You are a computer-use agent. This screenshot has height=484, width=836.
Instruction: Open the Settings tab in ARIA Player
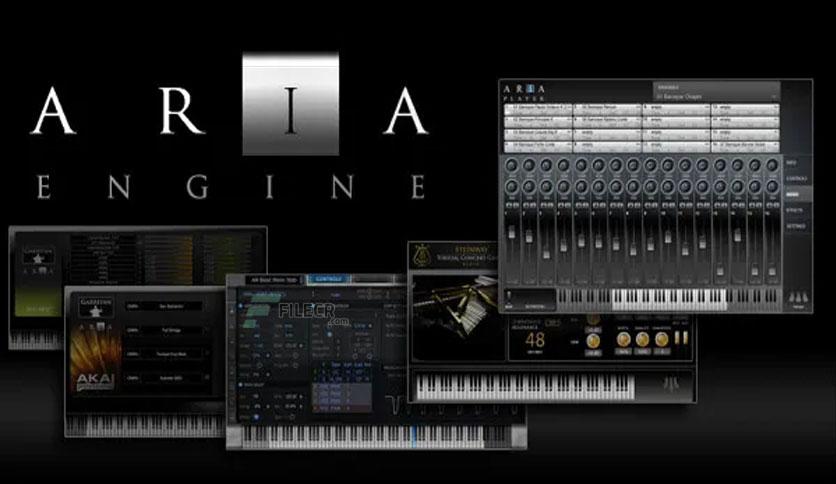pyautogui.click(x=795, y=226)
